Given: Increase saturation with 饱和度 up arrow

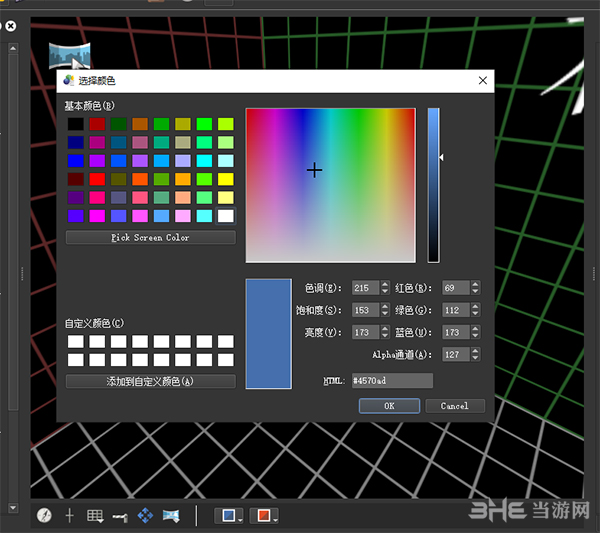Looking at the screenshot, I should (x=385, y=306).
